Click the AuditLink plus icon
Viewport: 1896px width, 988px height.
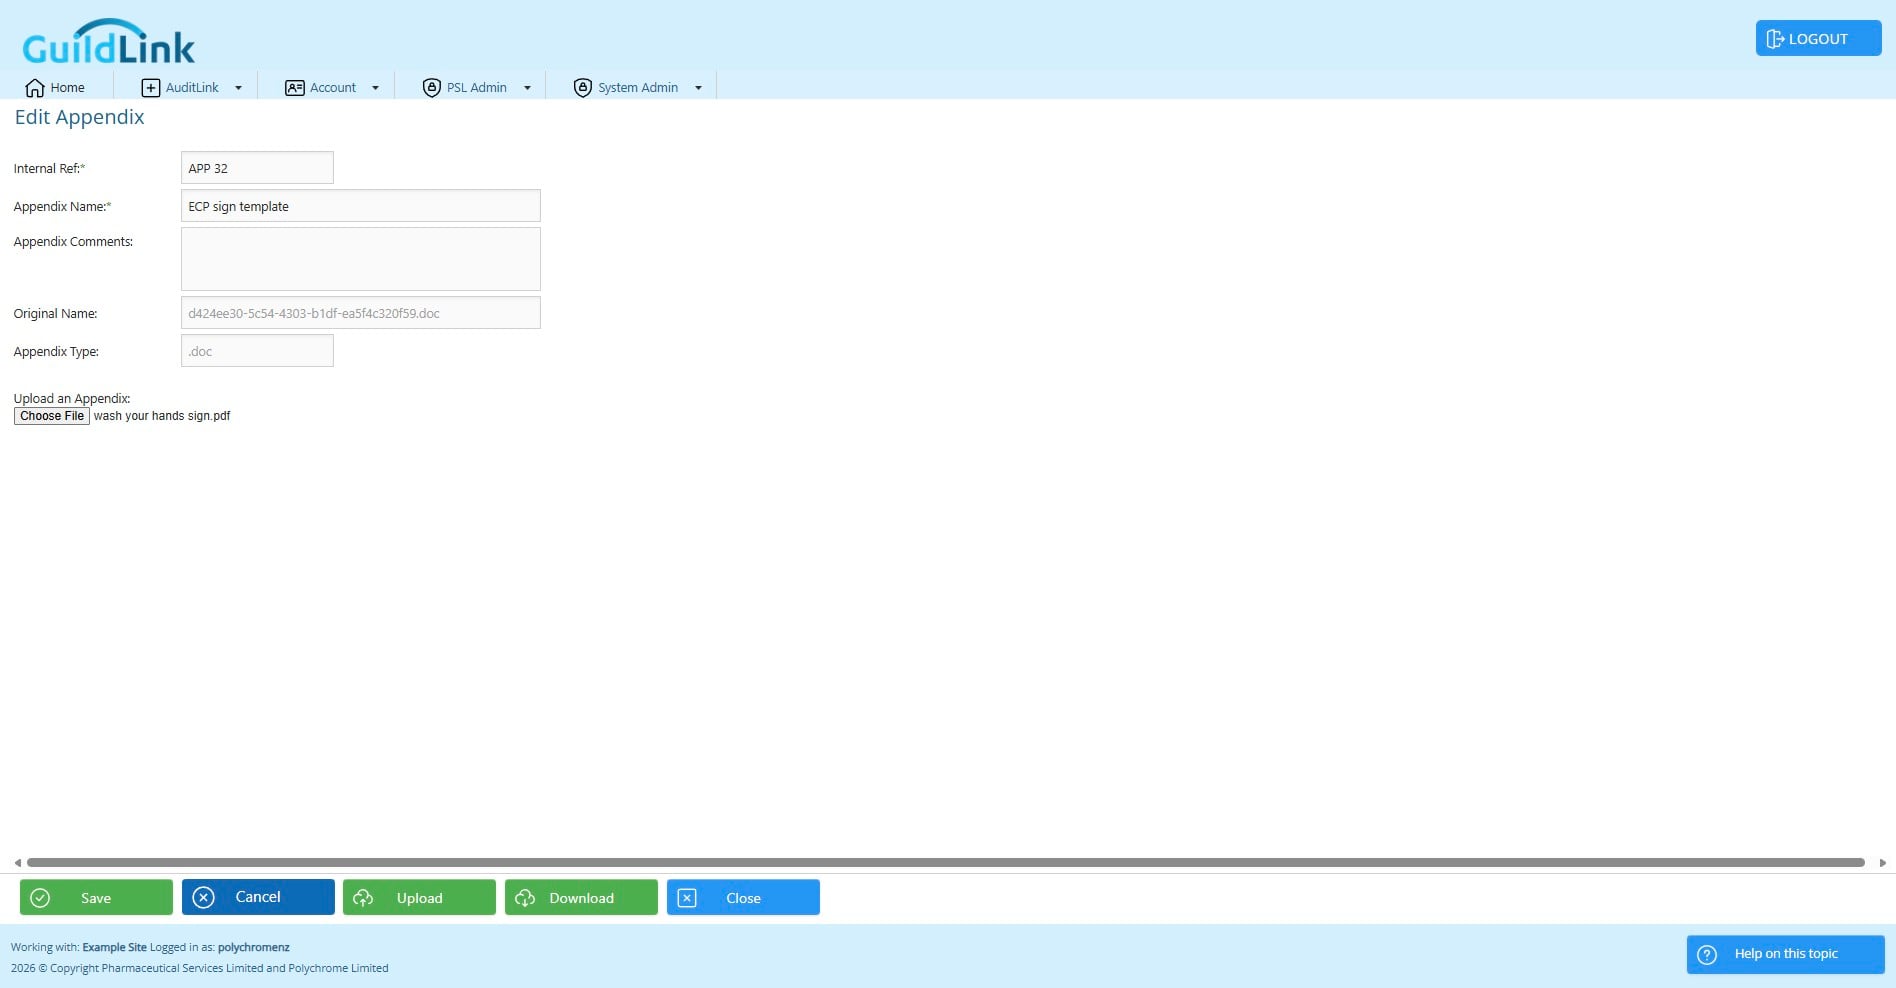(151, 88)
